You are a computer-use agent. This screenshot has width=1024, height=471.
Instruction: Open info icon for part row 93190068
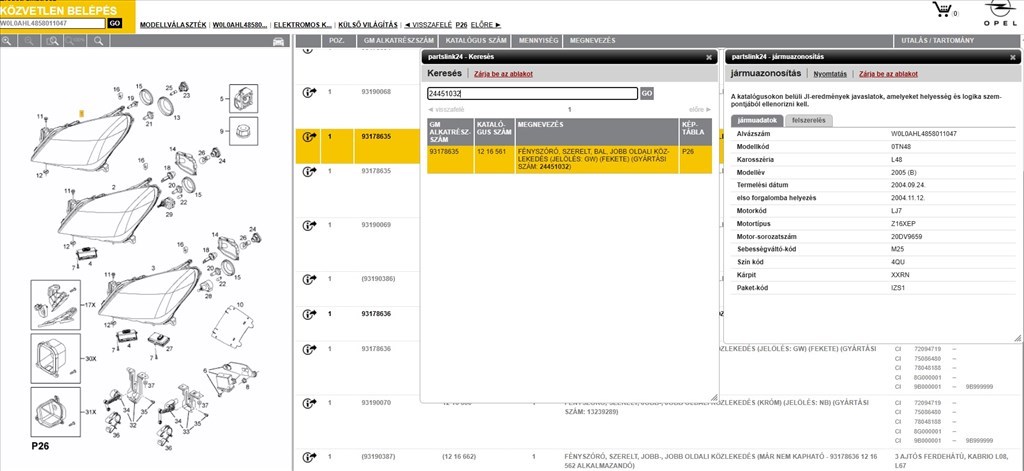coord(309,93)
